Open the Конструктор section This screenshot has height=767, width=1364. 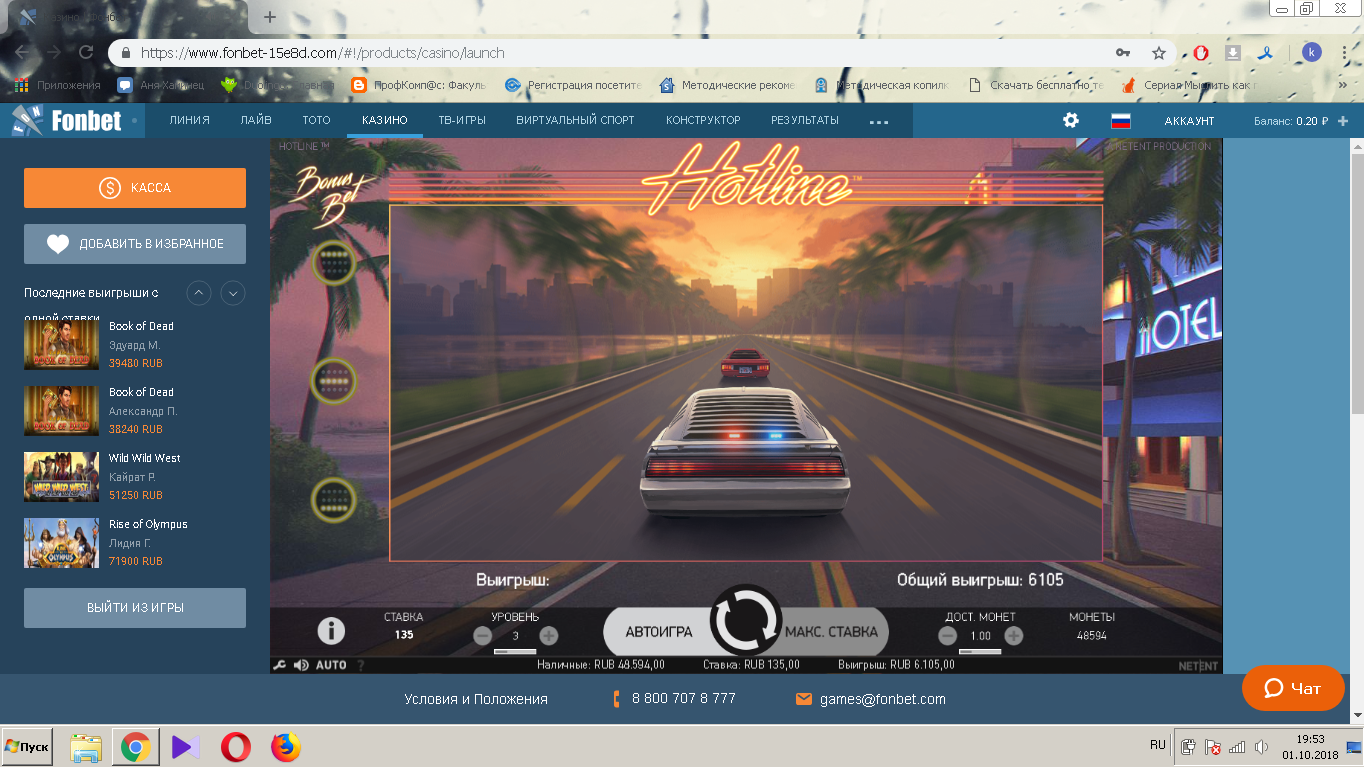click(703, 120)
